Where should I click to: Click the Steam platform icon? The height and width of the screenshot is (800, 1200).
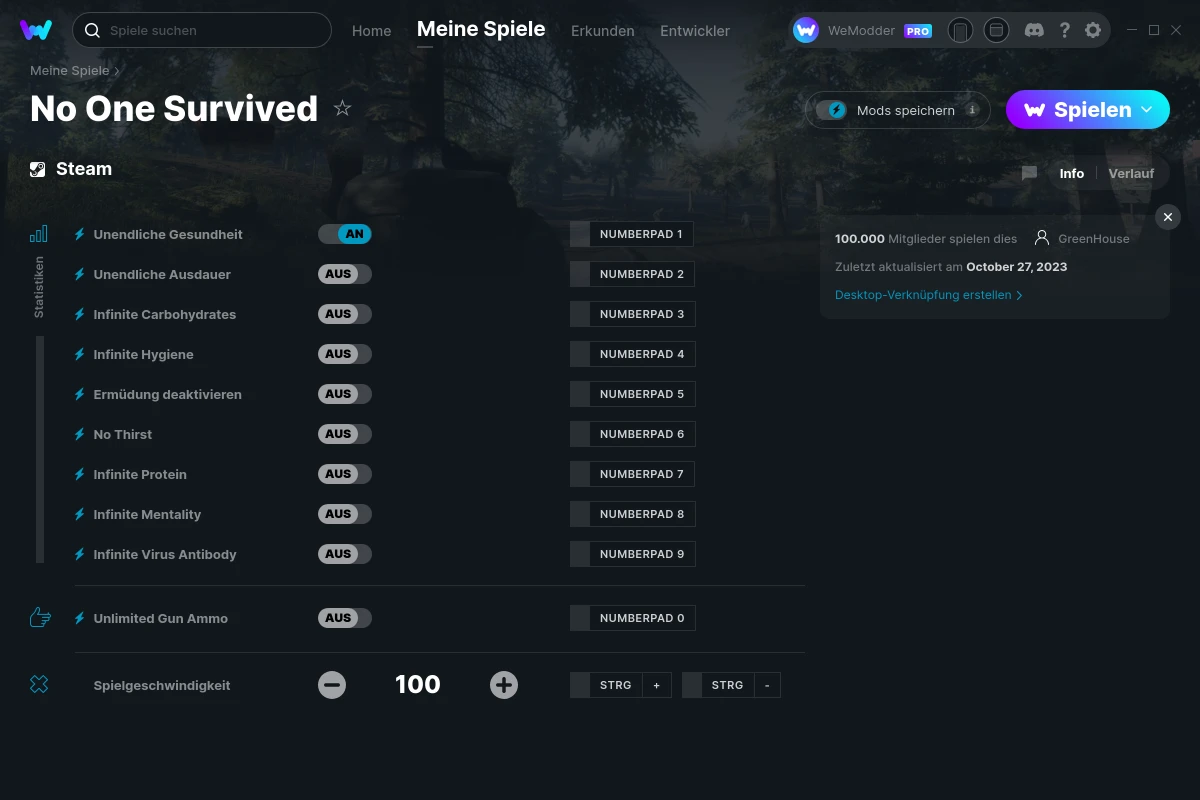point(38,169)
